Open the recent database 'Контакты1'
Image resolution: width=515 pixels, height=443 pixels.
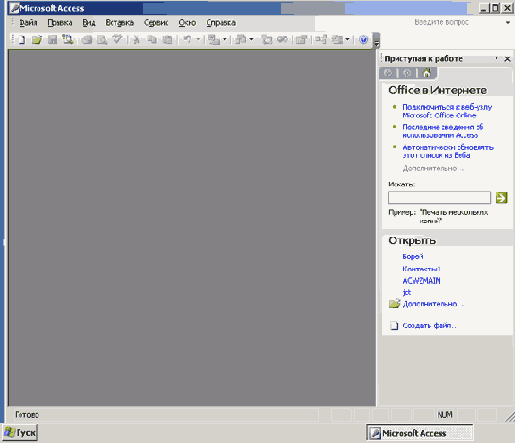click(x=421, y=269)
